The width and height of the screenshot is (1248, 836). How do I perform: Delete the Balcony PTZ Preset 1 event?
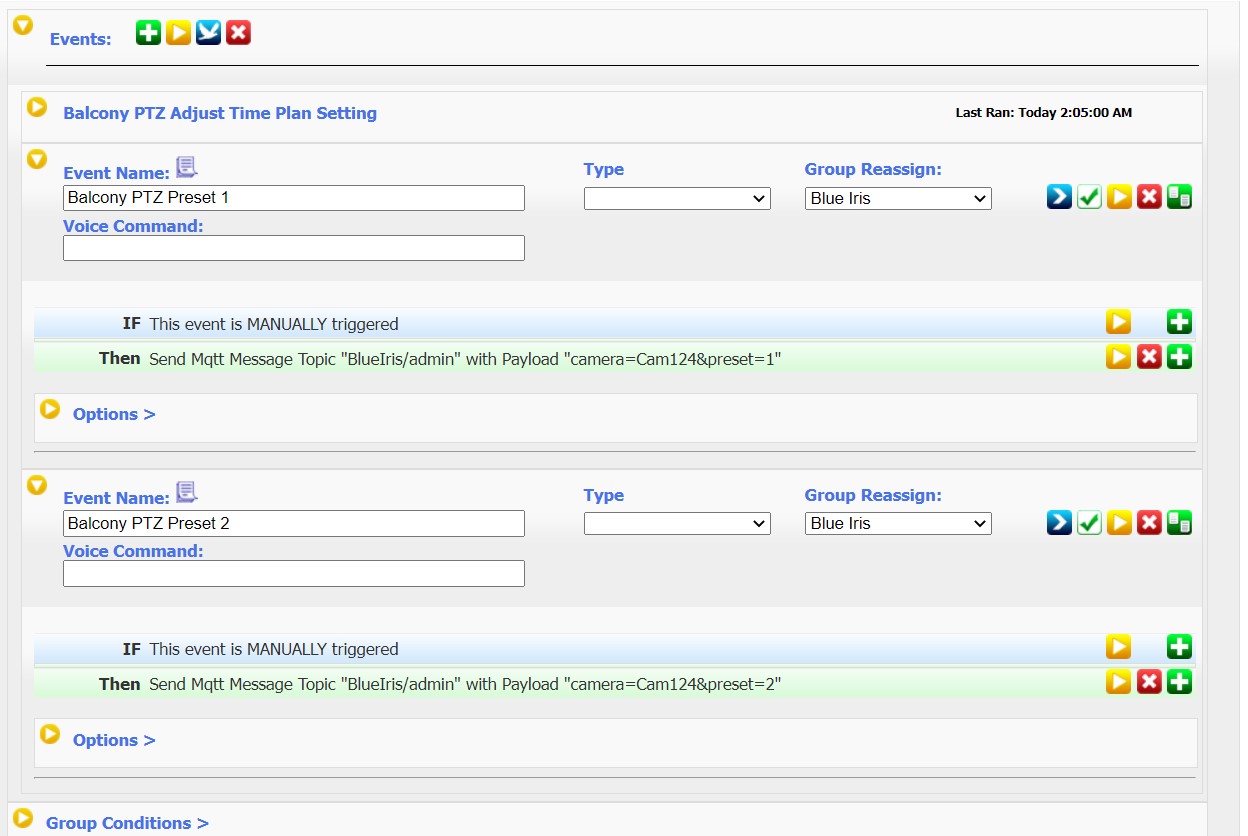[x=1149, y=197]
